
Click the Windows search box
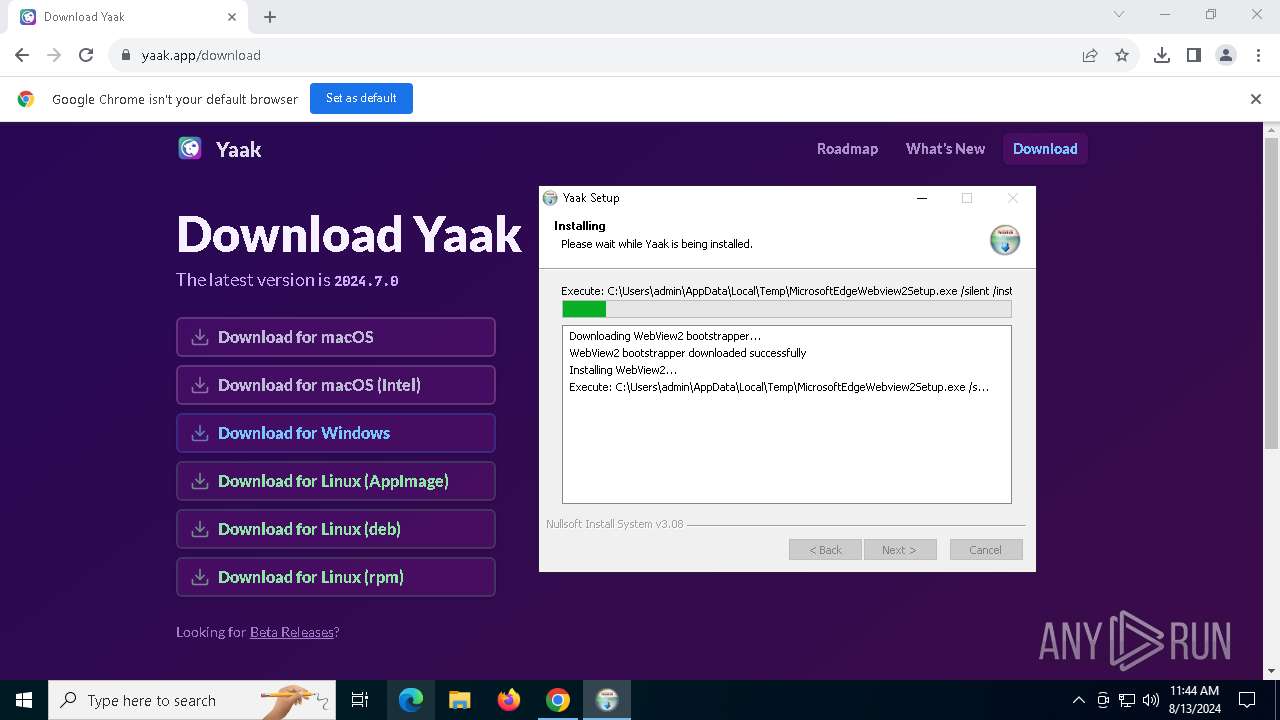(x=192, y=700)
